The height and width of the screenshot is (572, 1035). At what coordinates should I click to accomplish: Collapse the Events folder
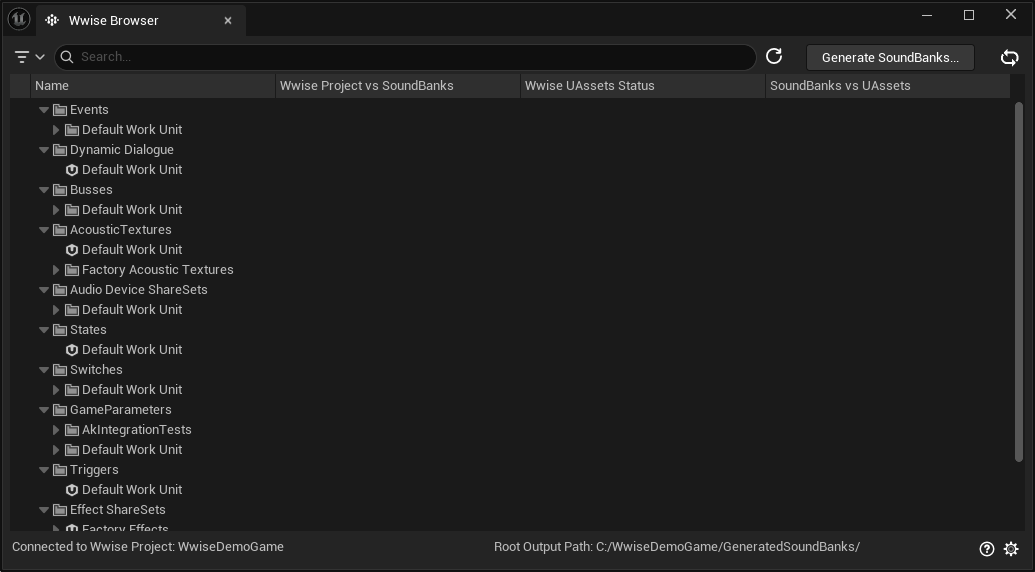[44, 110]
